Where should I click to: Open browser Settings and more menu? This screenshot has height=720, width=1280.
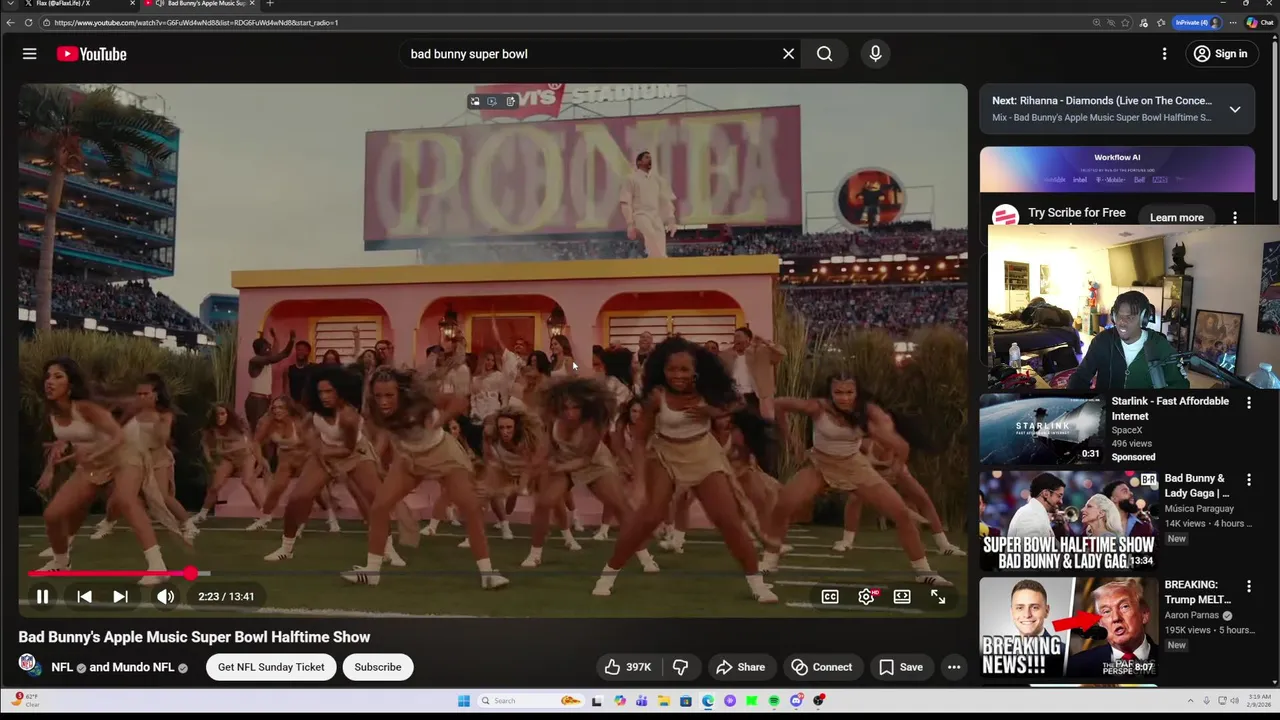1232,22
